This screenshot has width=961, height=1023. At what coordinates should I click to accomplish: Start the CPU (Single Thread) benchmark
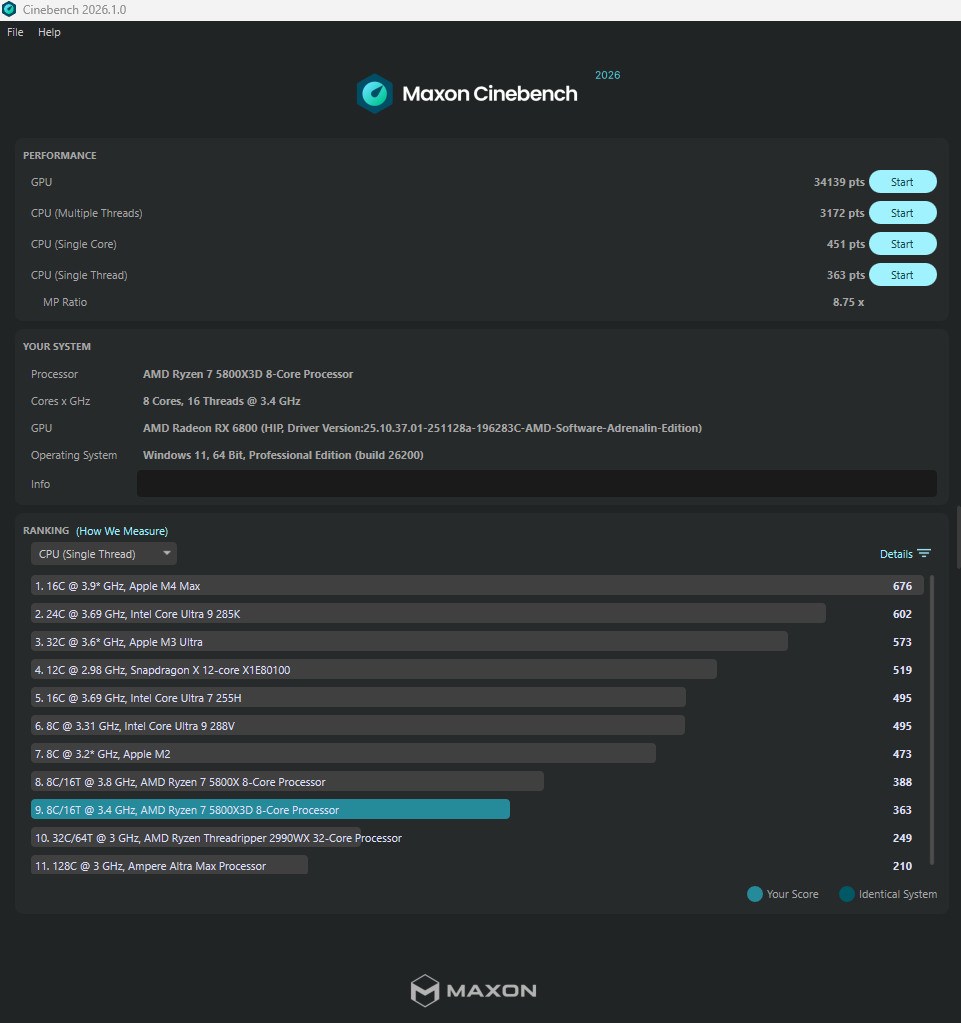pyautogui.click(x=902, y=275)
